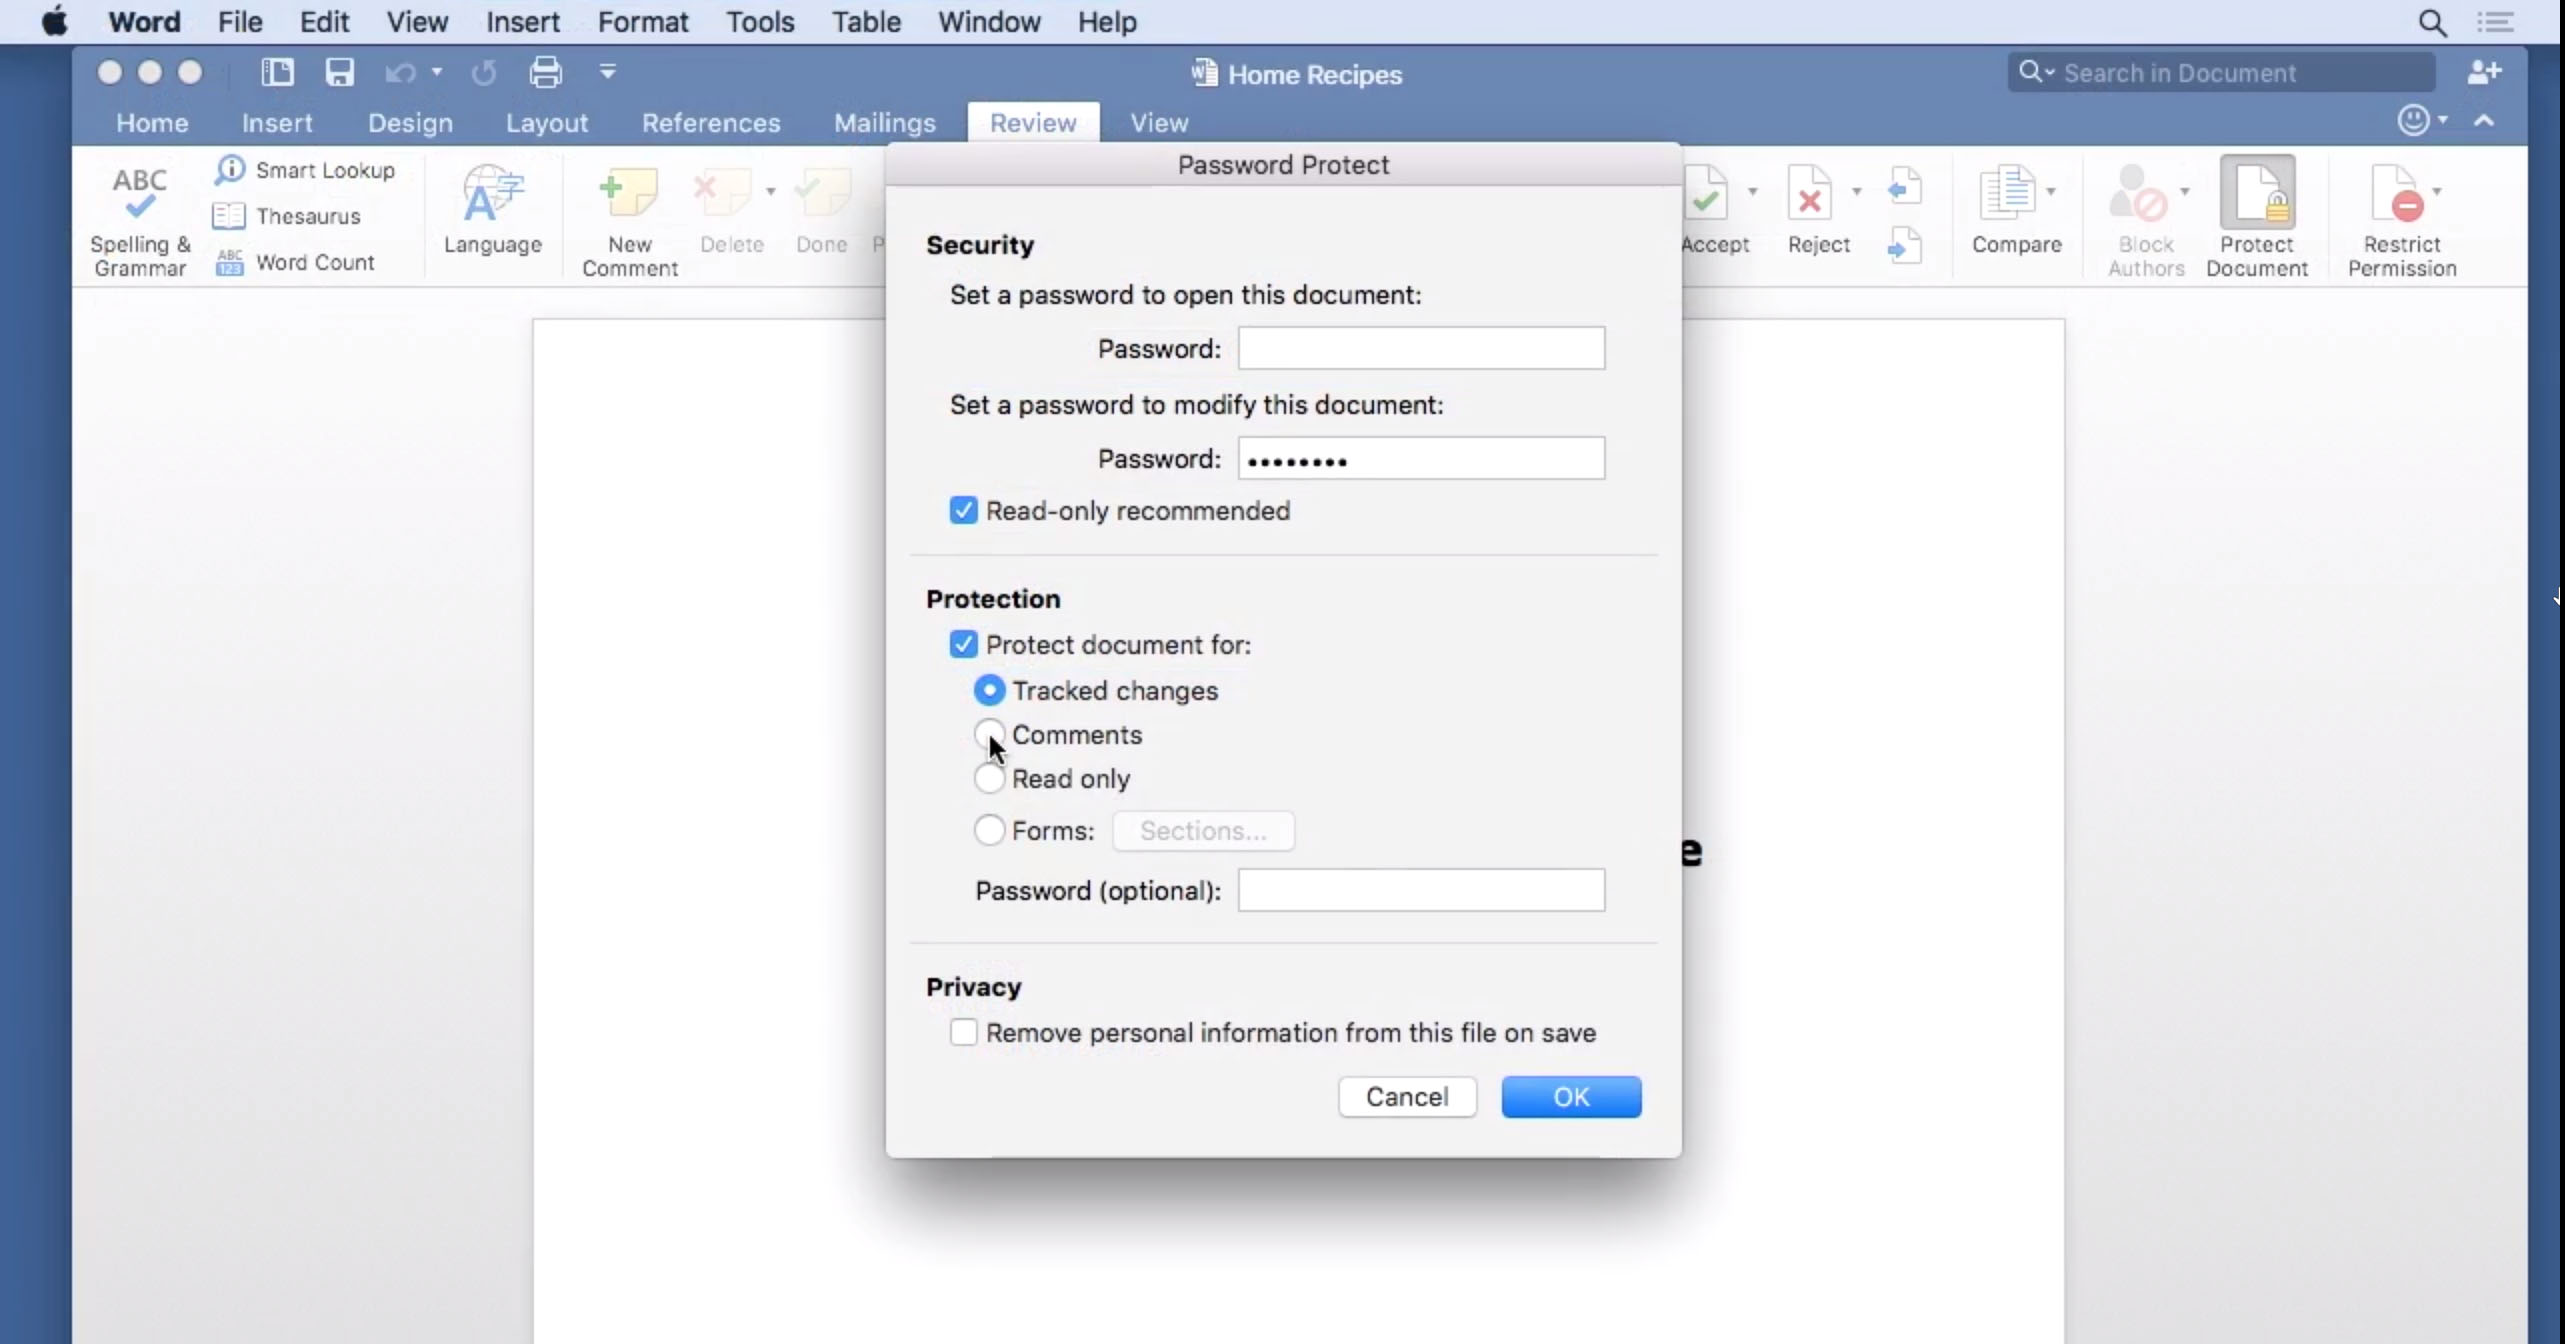Open Customize Quick Access Toolbar dropdown
The height and width of the screenshot is (1344, 2565).
point(607,72)
